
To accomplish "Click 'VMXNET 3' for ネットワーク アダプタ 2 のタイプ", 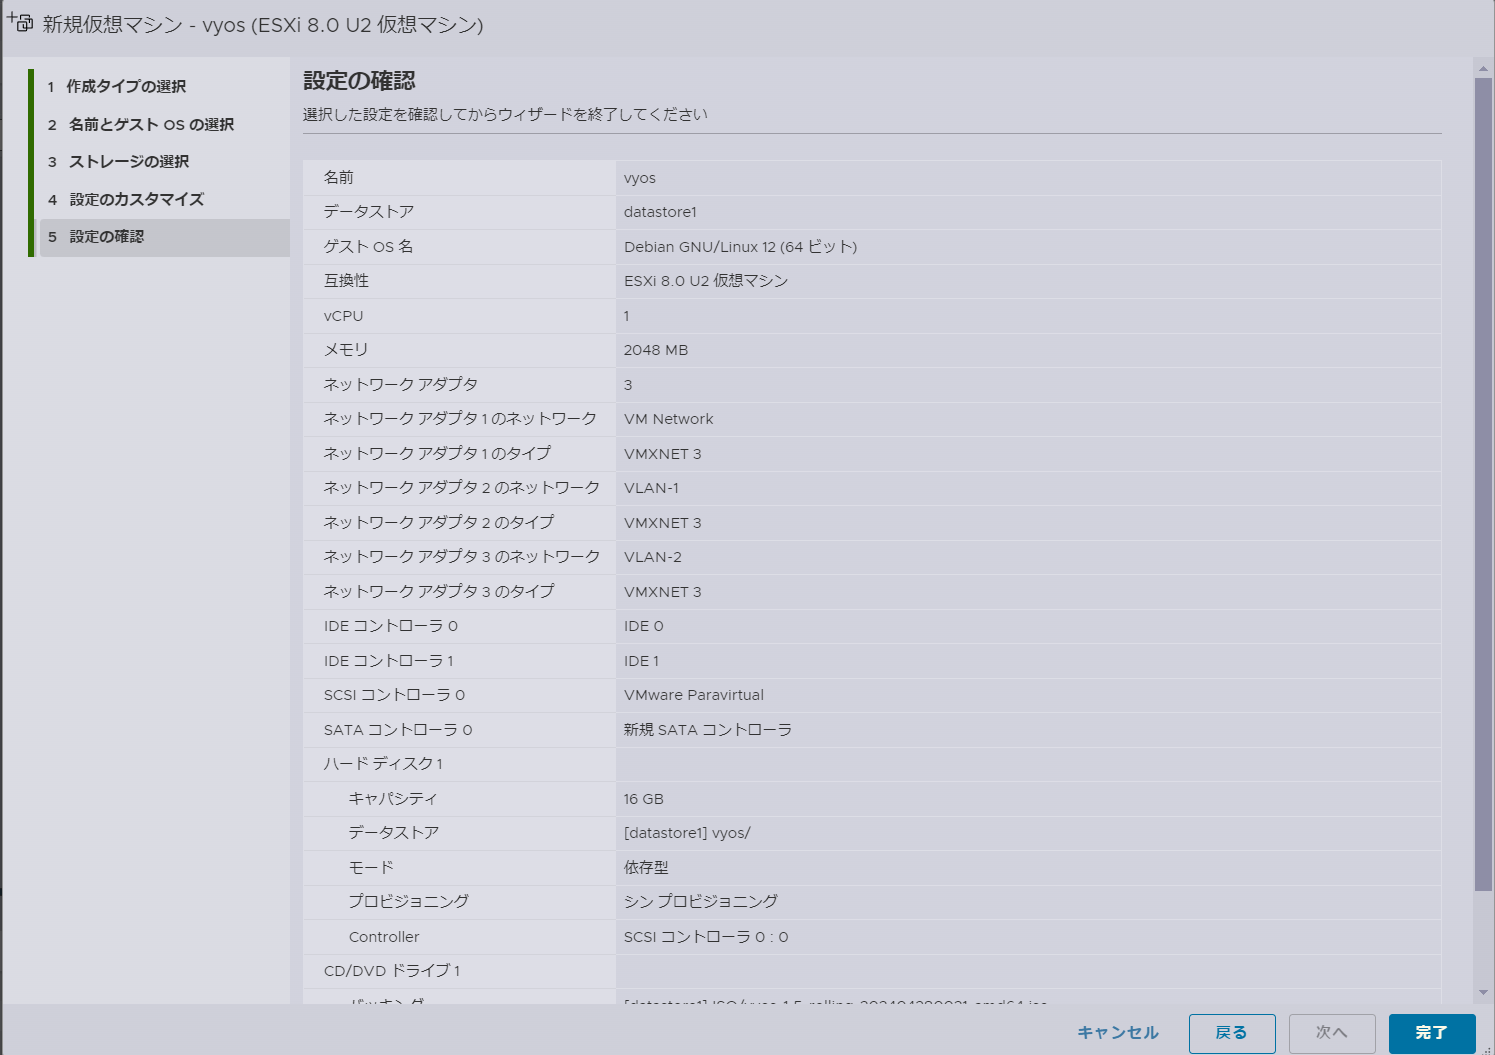I will [x=663, y=523].
